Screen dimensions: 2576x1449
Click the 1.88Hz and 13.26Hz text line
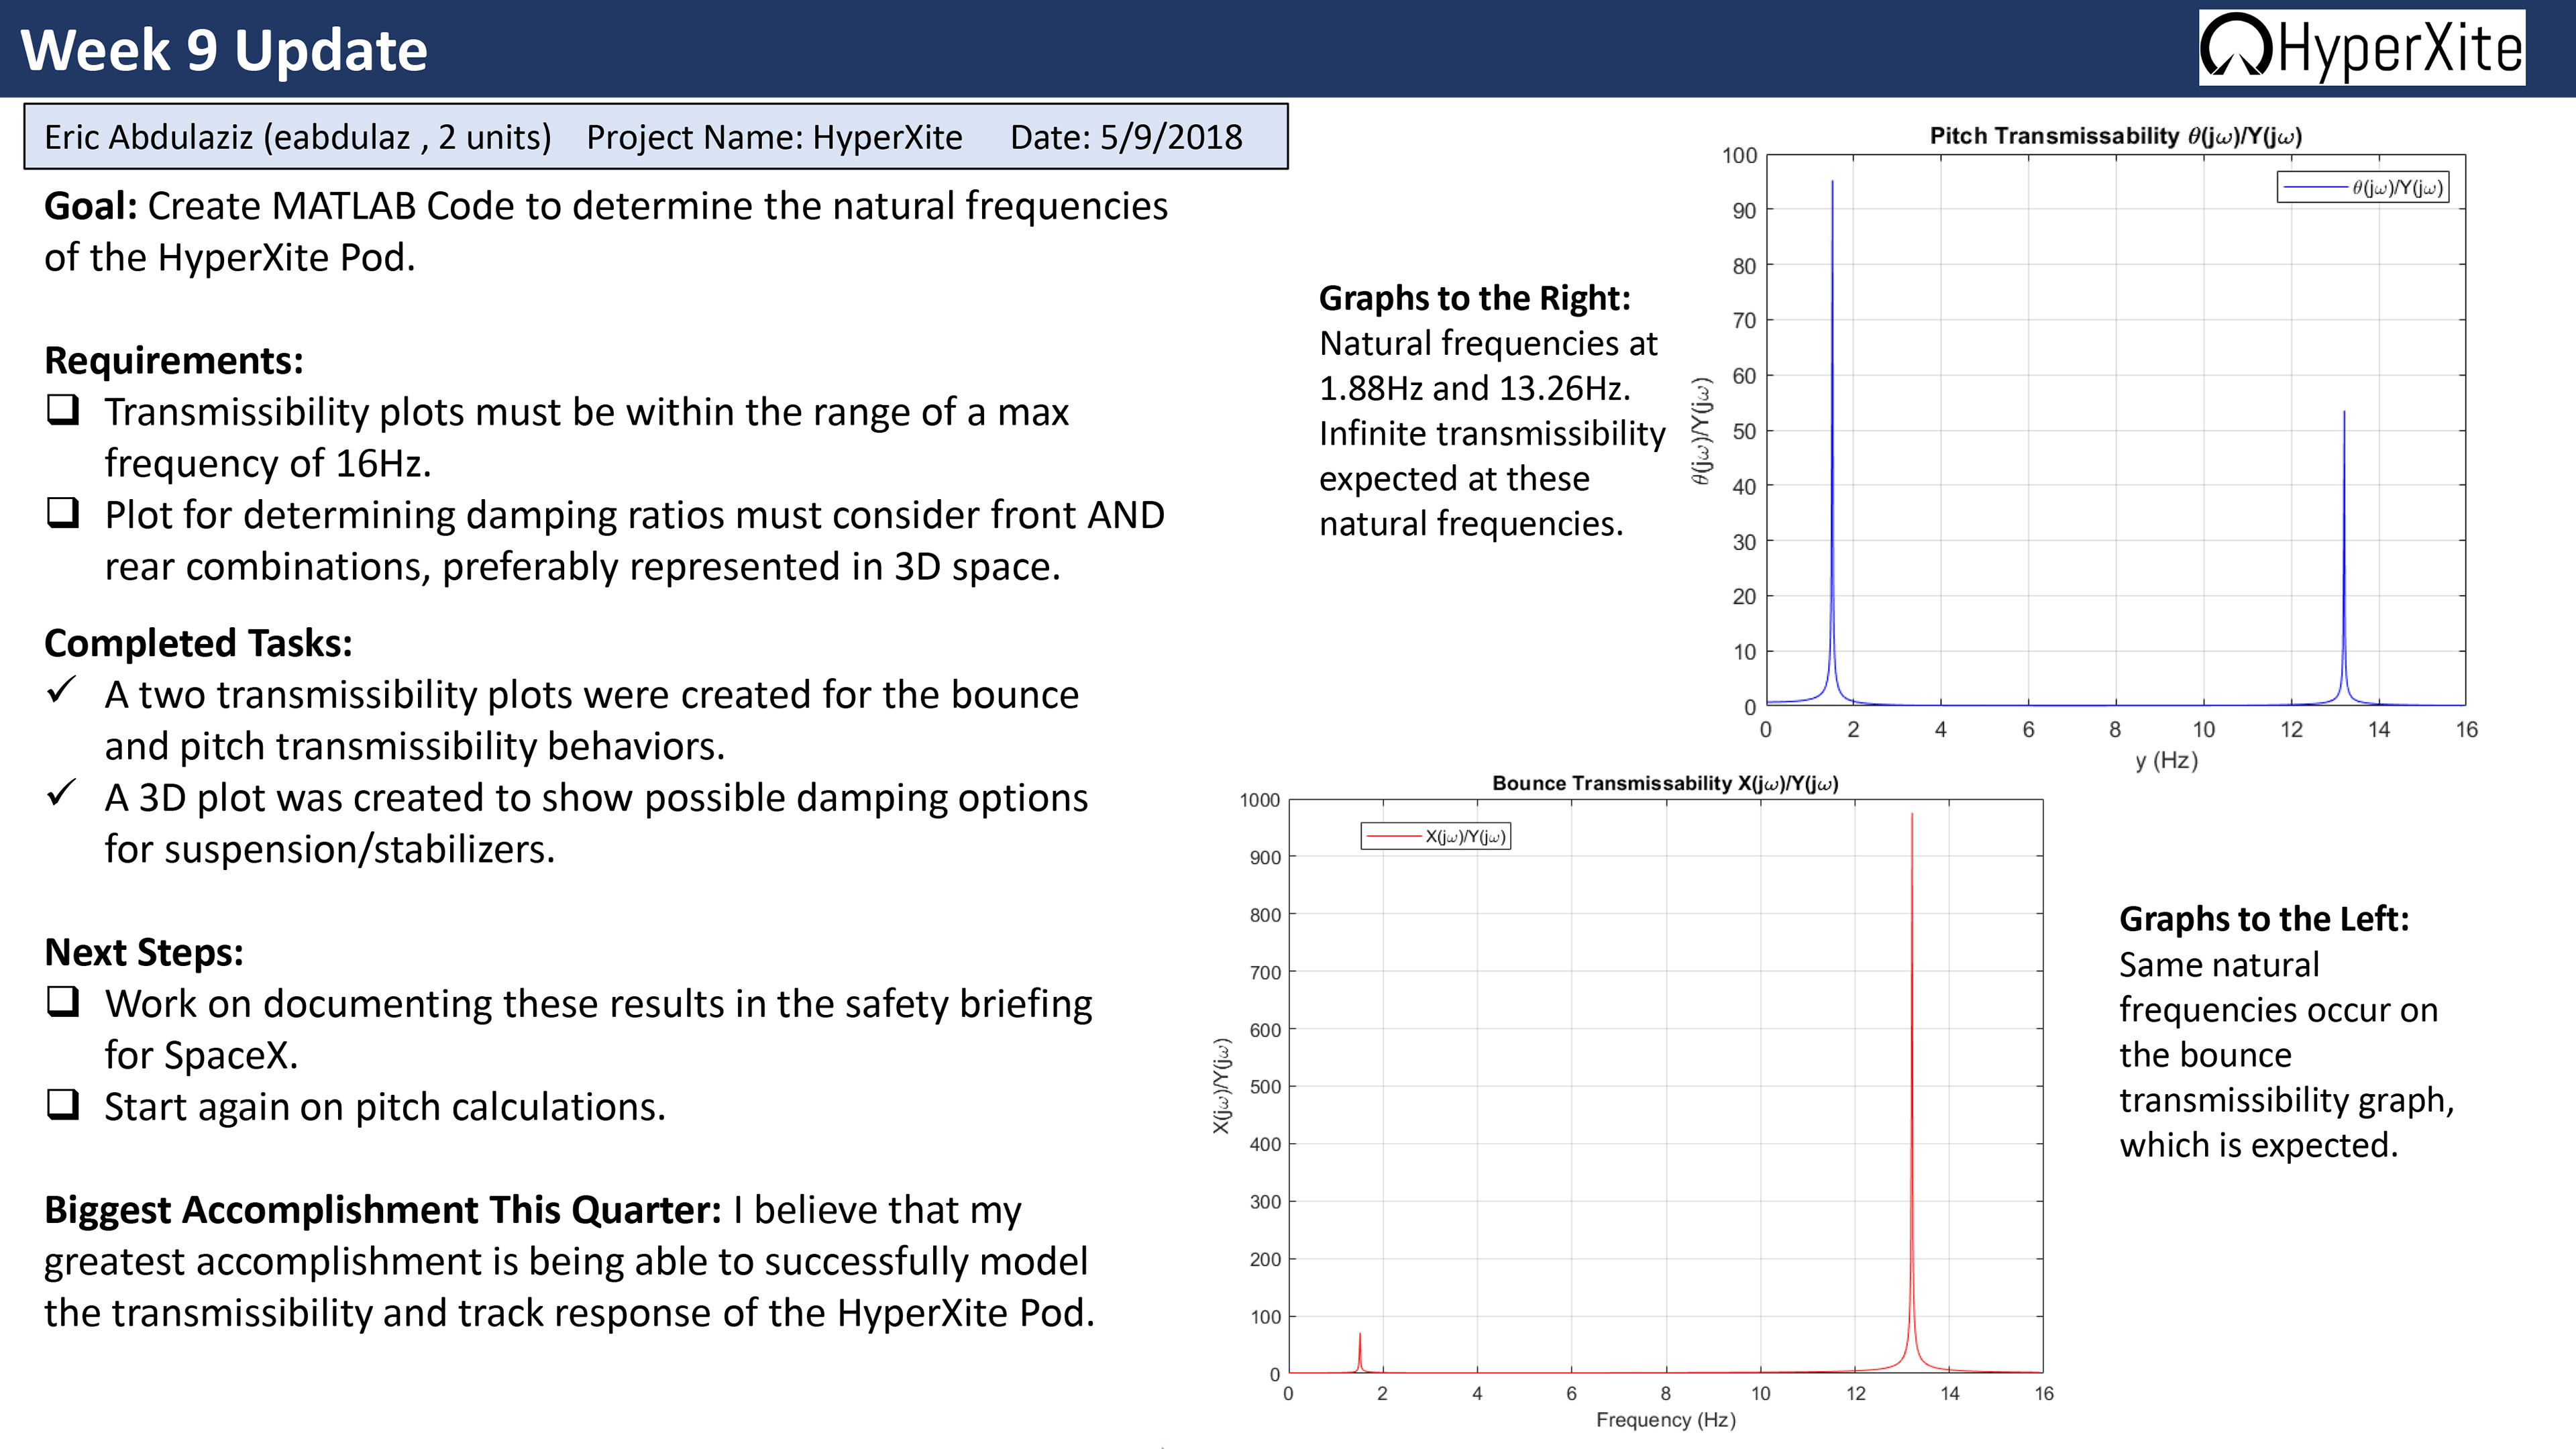(x=1475, y=388)
